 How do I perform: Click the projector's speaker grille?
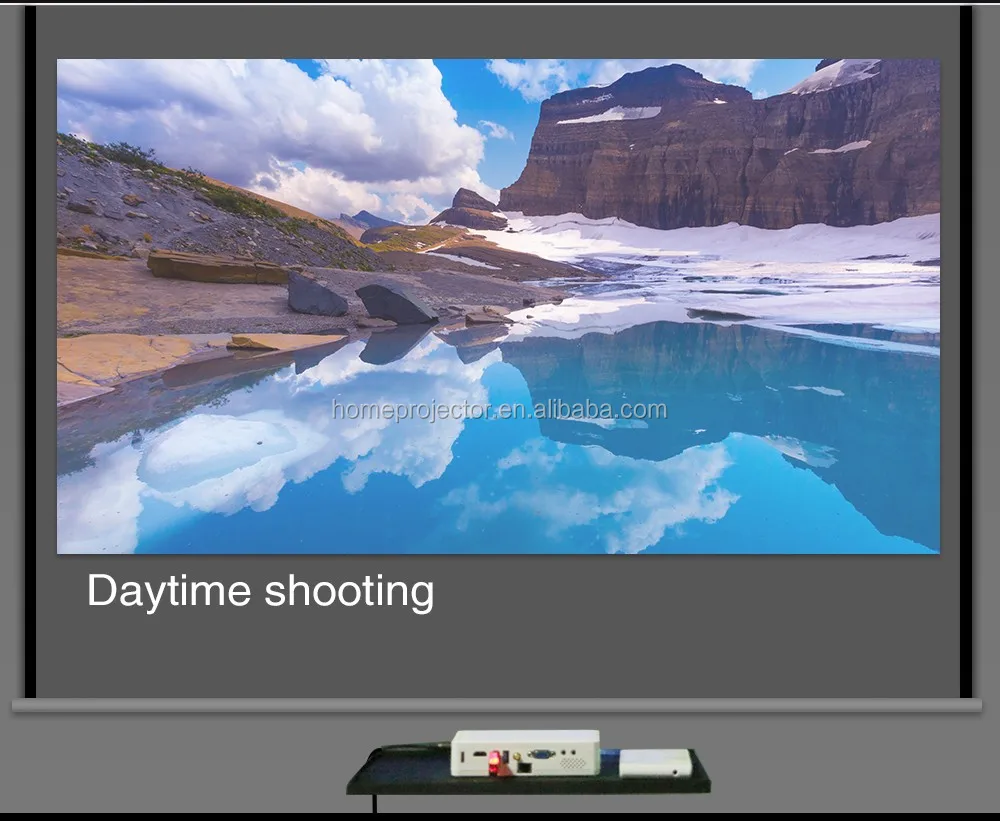coord(574,762)
